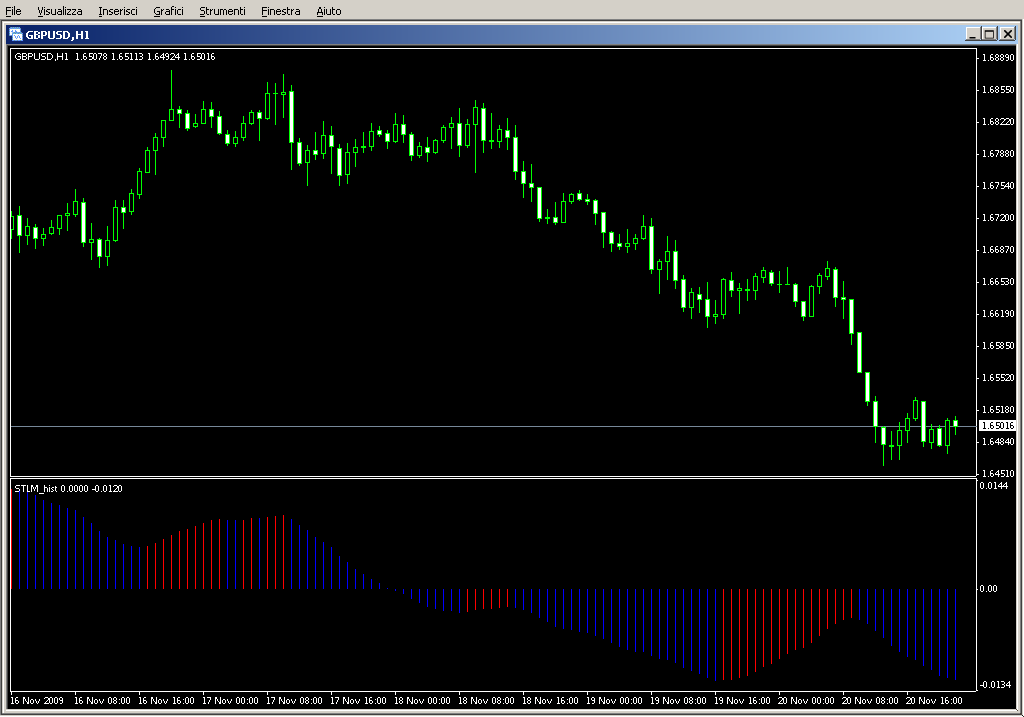The width and height of the screenshot is (1024, 717).
Task: Click the 1.66190 price scale label
Action: pyautogui.click(x=999, y=313)
